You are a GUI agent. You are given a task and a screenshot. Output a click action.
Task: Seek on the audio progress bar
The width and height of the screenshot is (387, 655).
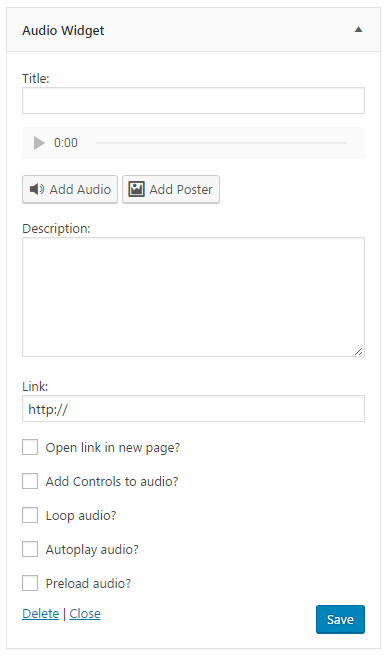221,143
